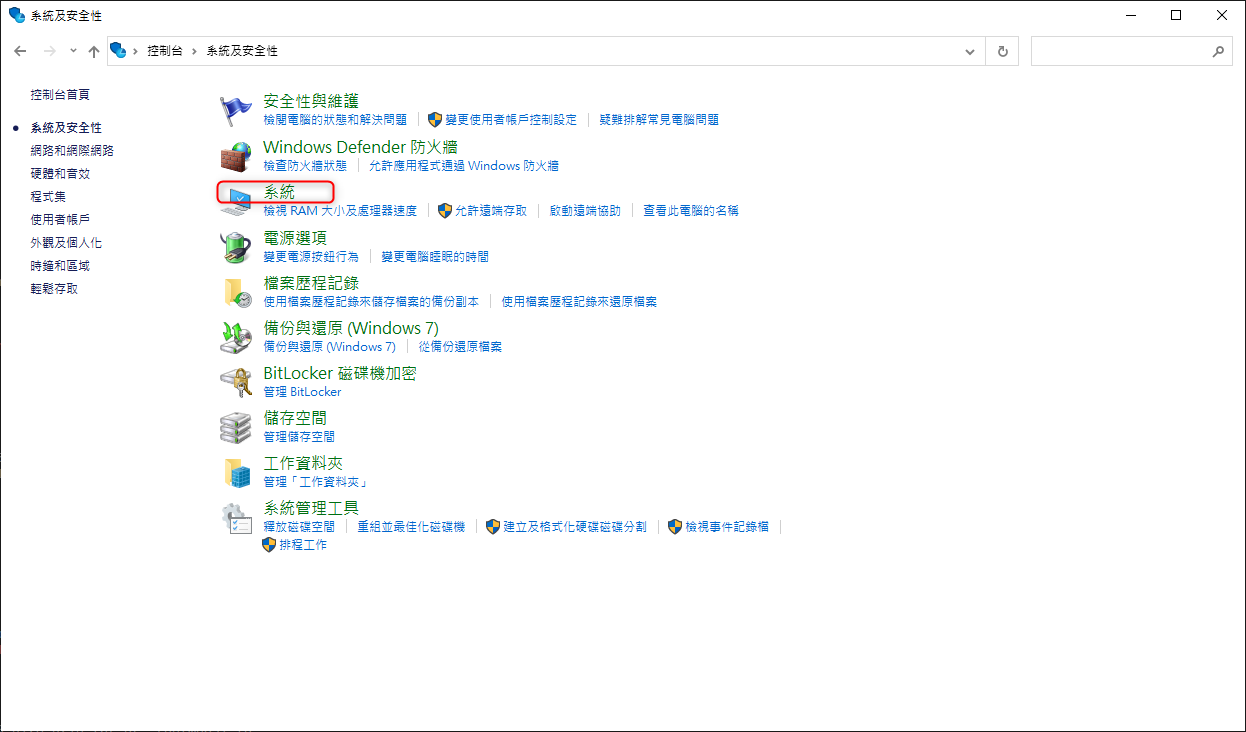Open 硬體和音效 in sidebar

pos(60,174)
